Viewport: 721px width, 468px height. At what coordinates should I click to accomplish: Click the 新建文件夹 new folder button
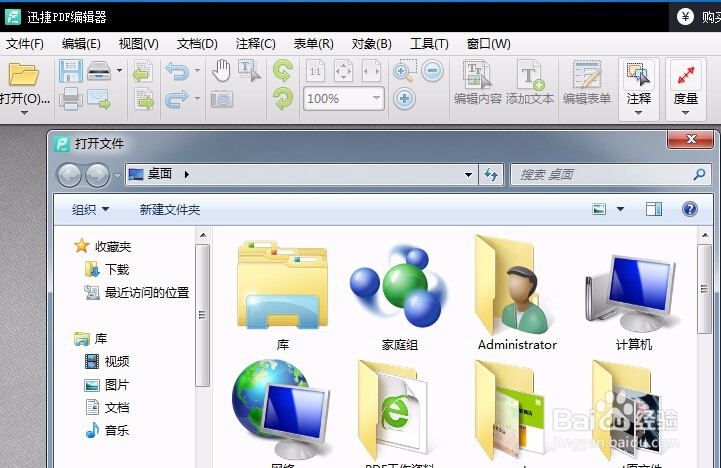[x=170, y=210]
